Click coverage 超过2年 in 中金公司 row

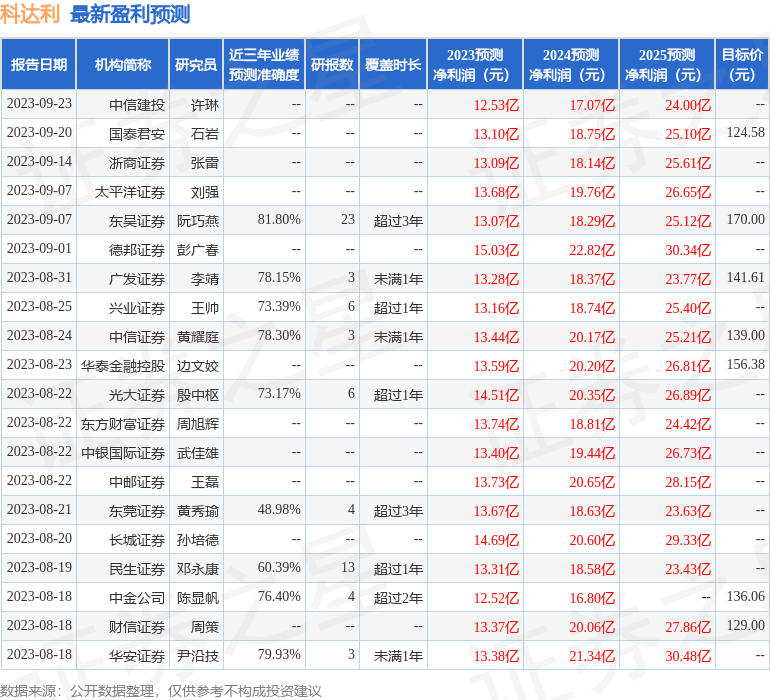coord(398,598)
